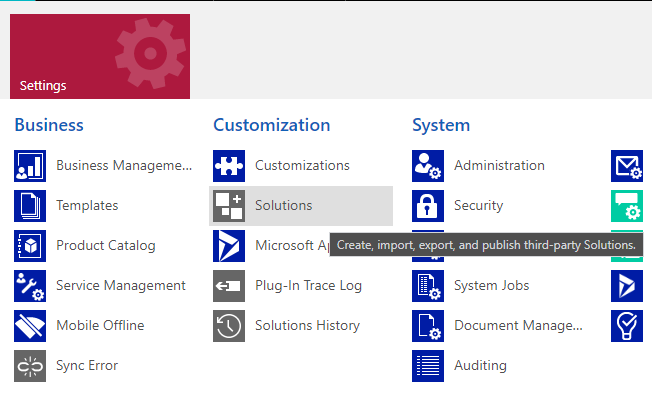The width and height of the screenshot is (652, 398).
Task: Open Mobile Offline settings
Action: 100,325
